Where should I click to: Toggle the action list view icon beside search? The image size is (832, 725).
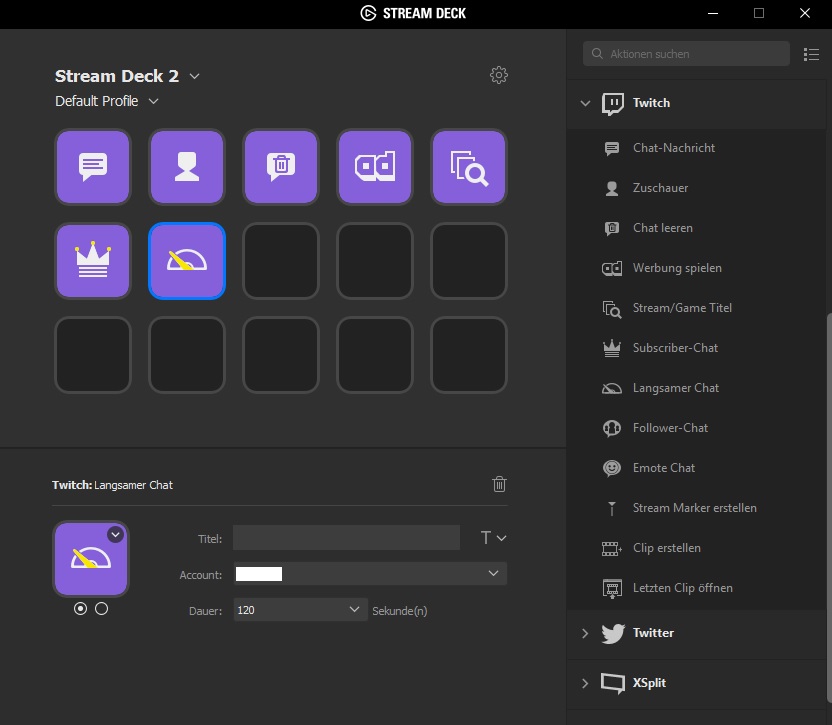tap(811, 54)
